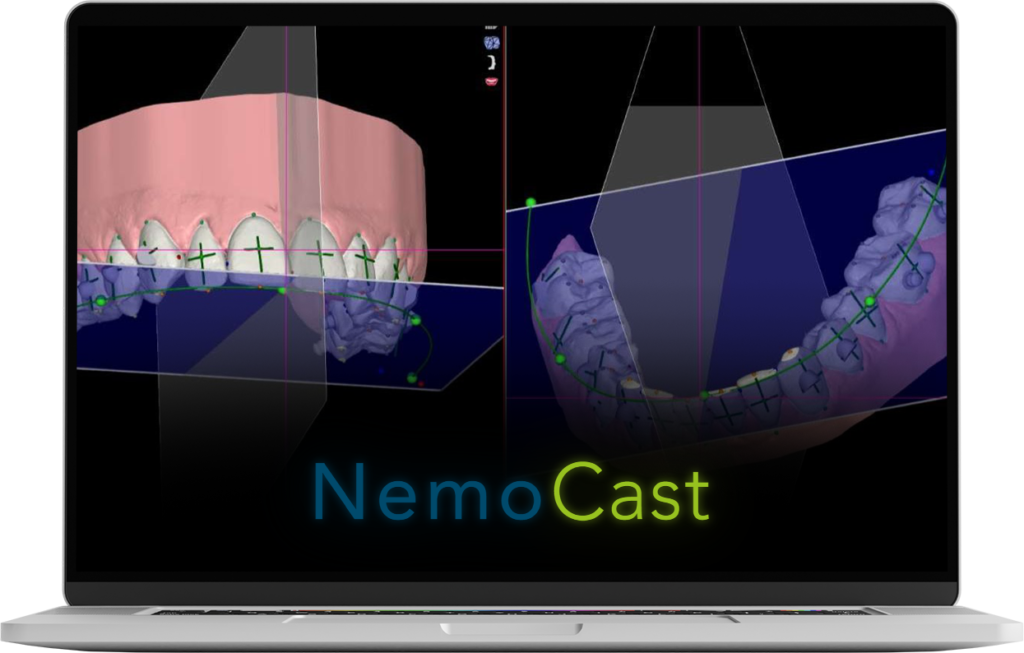Switch to the red lips smile icon
Screen dimensions: 1024x653
click(x=491, y=80)
